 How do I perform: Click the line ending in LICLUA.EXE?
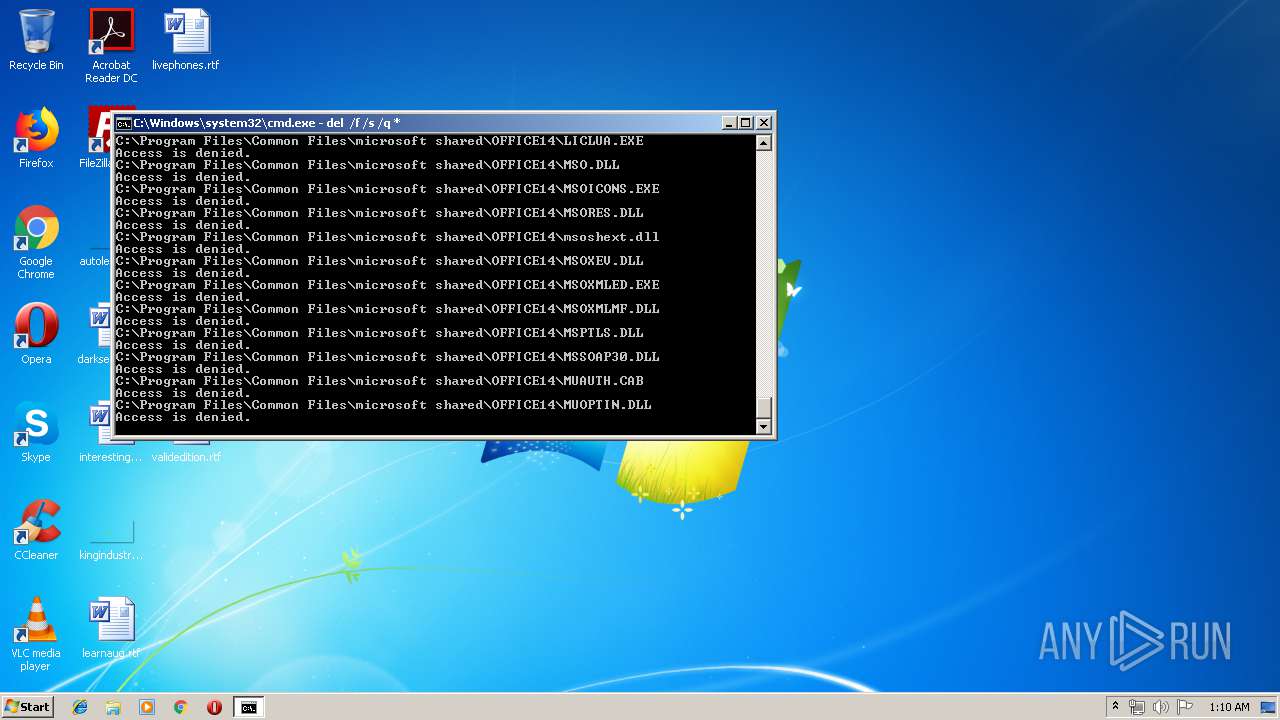pos(380,141)
